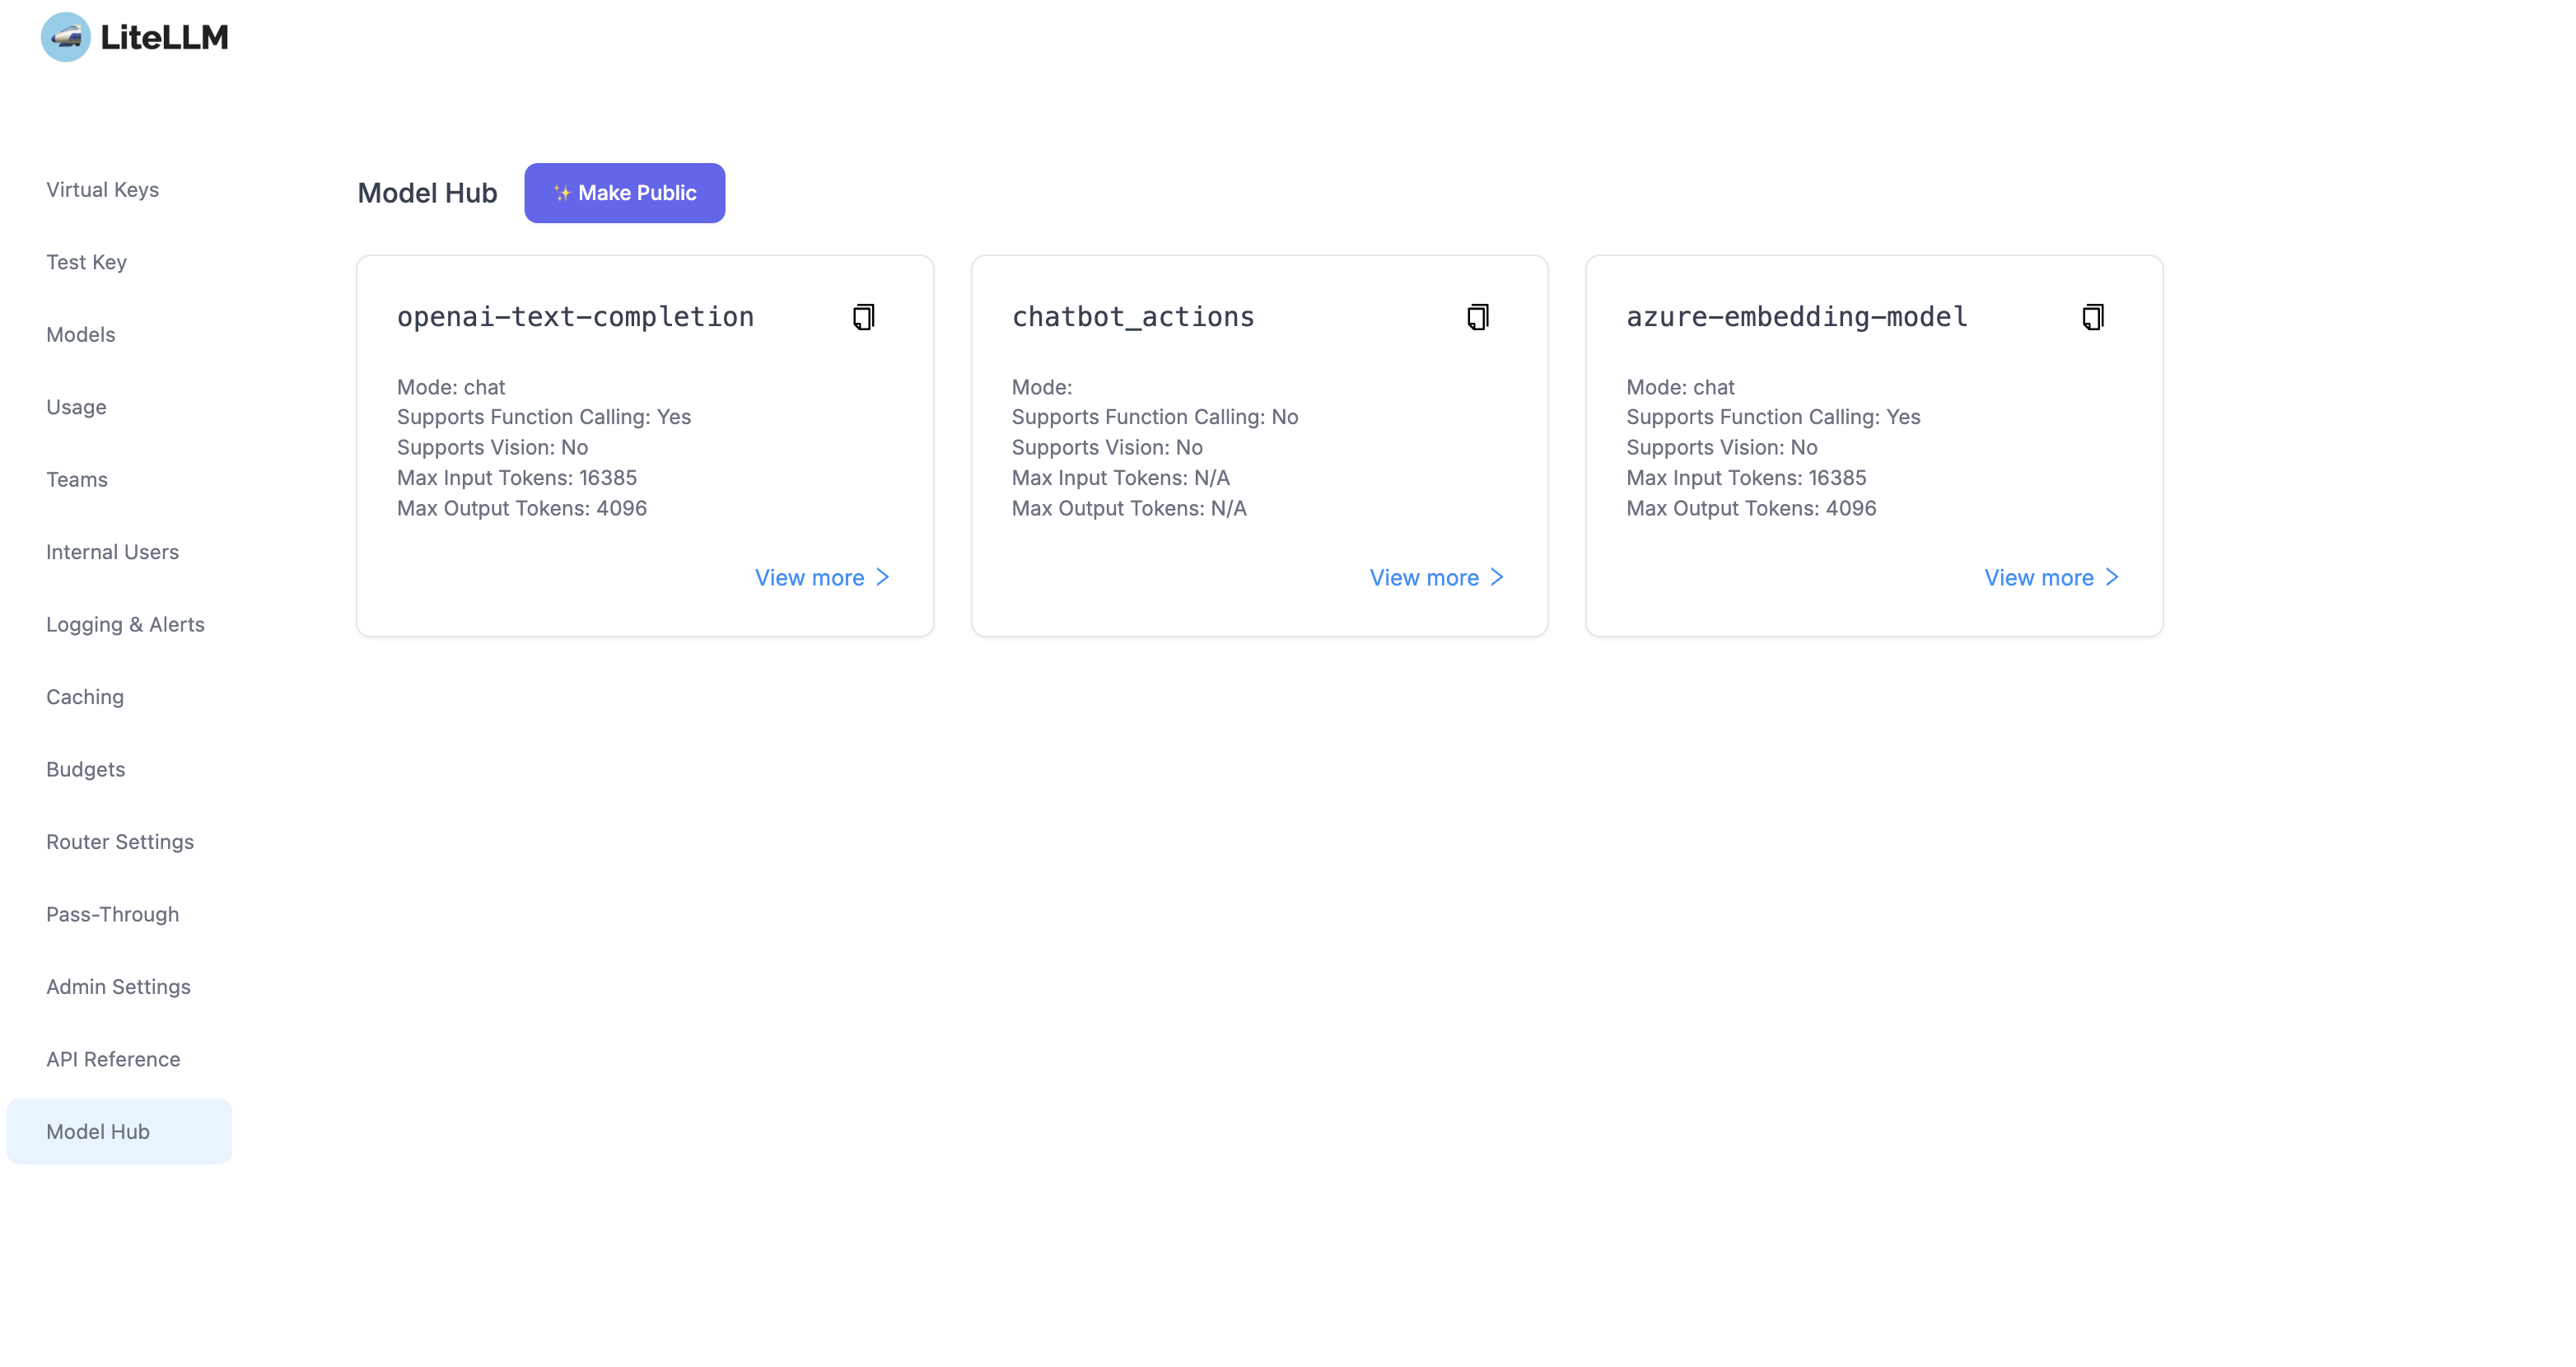
Task: Click the LiteLLM logo icon
Action: click(66, 37)
